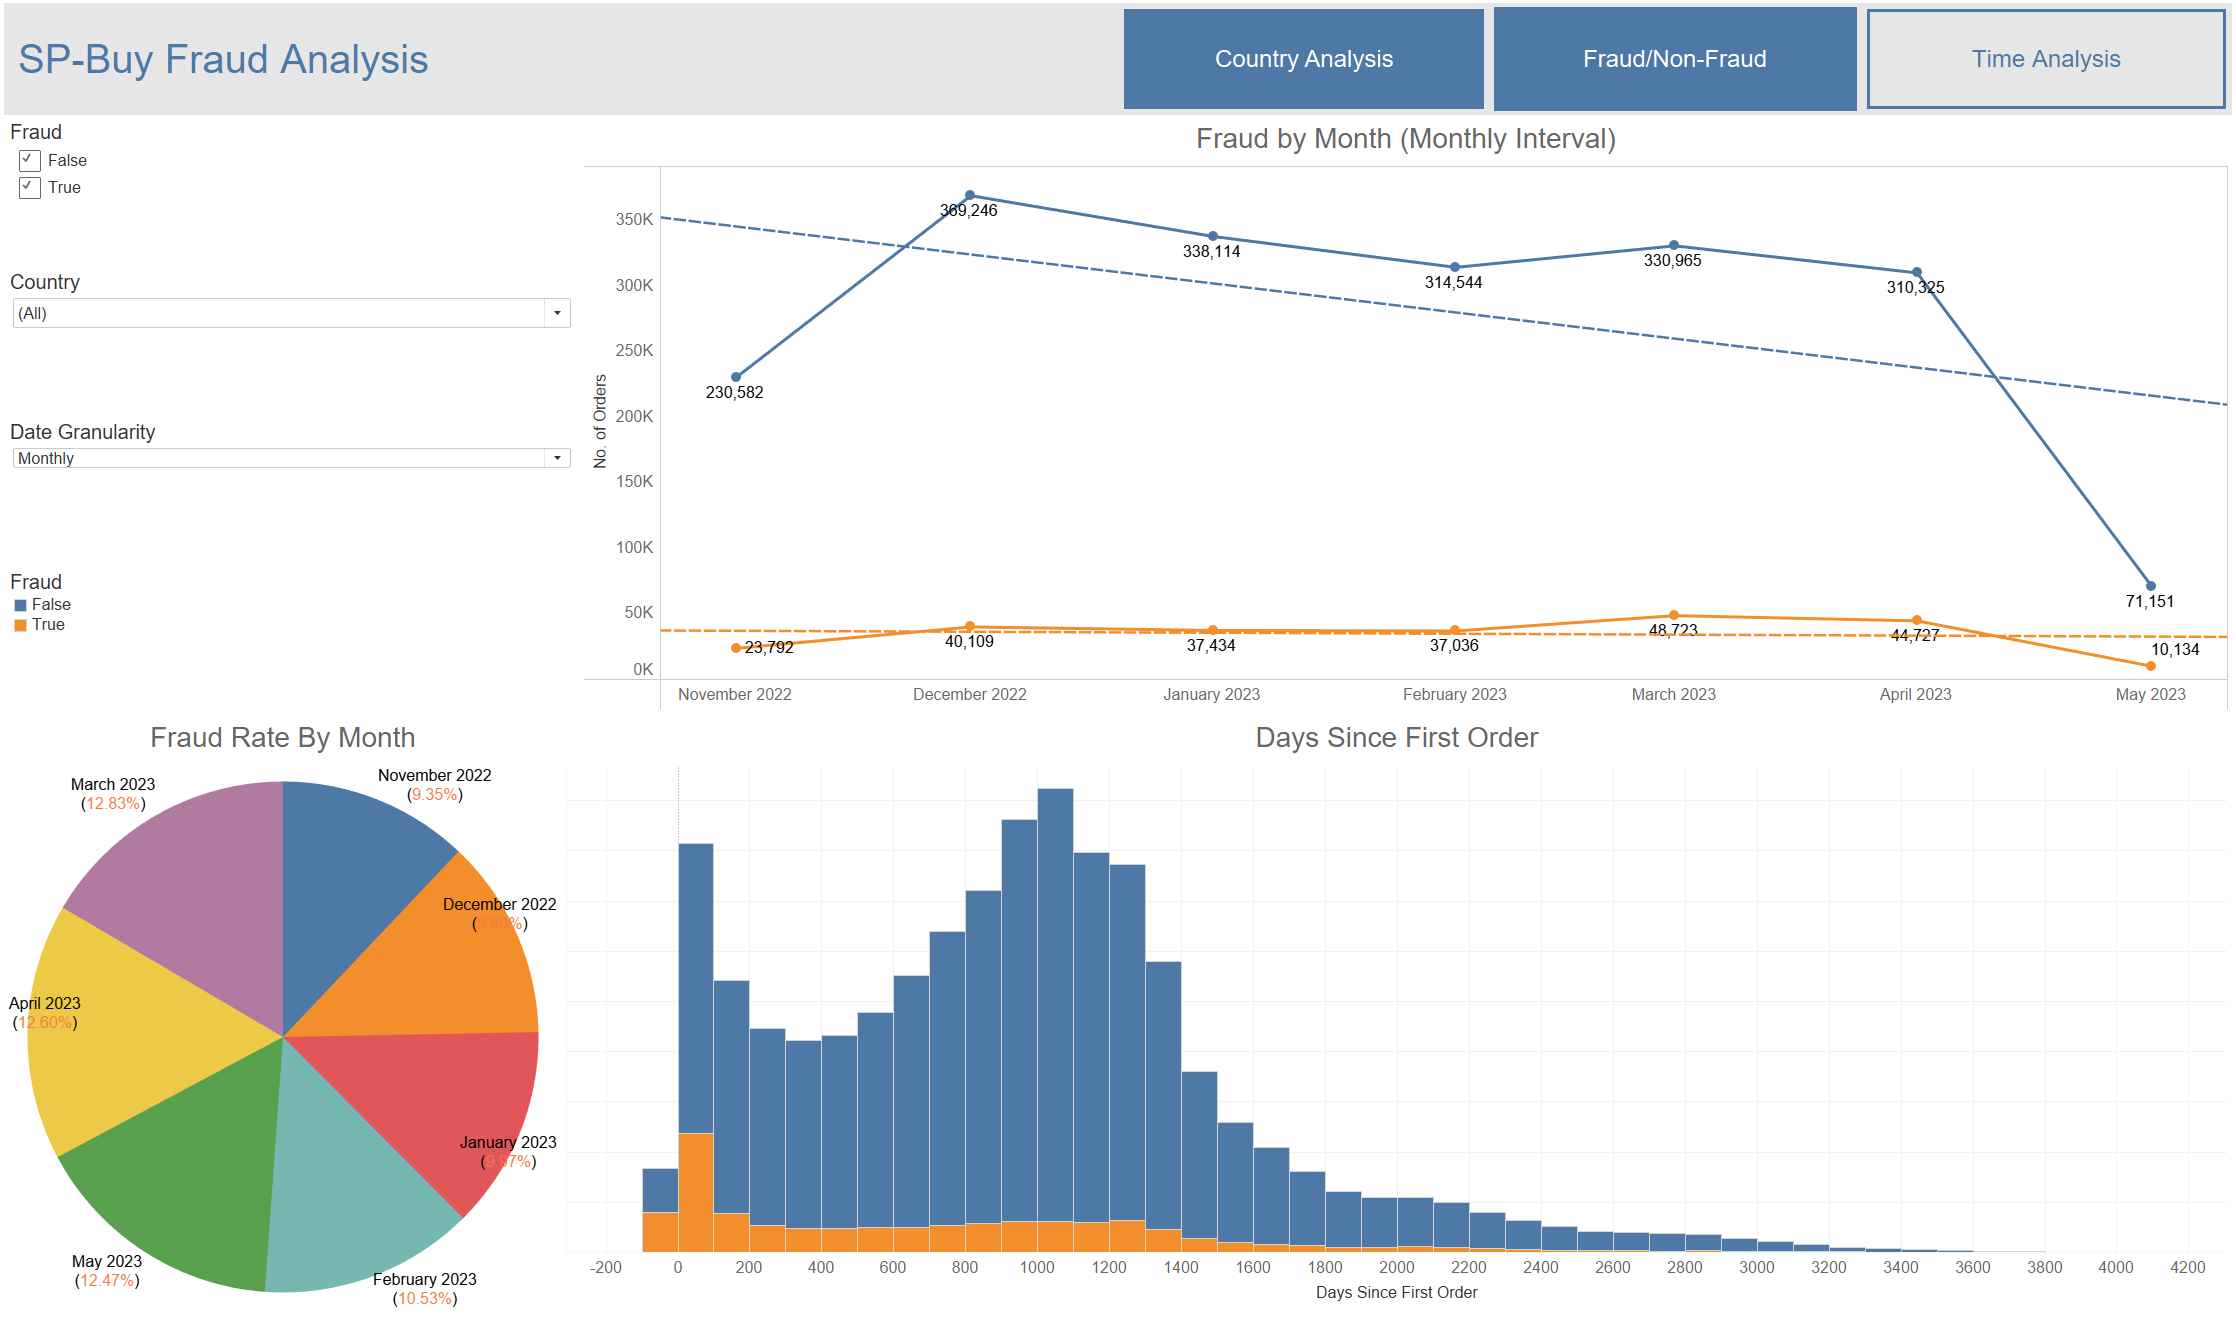Click the orange True legend swatch
Image resolution: width=2236 pixels, height=1317 pixels.
pos(20,625)
